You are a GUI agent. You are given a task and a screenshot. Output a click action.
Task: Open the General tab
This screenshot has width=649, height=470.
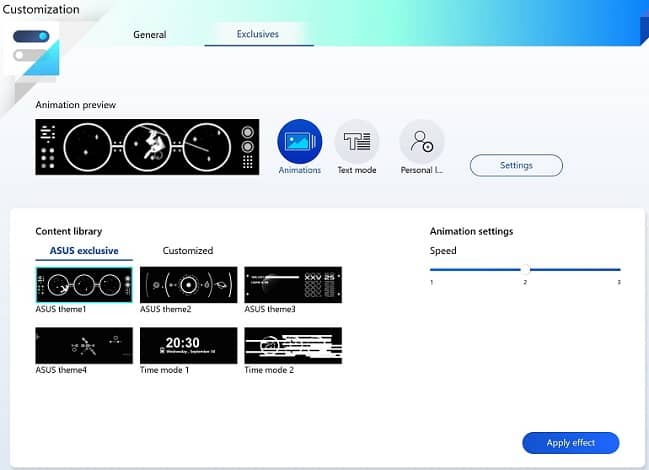tap(150, 35)
